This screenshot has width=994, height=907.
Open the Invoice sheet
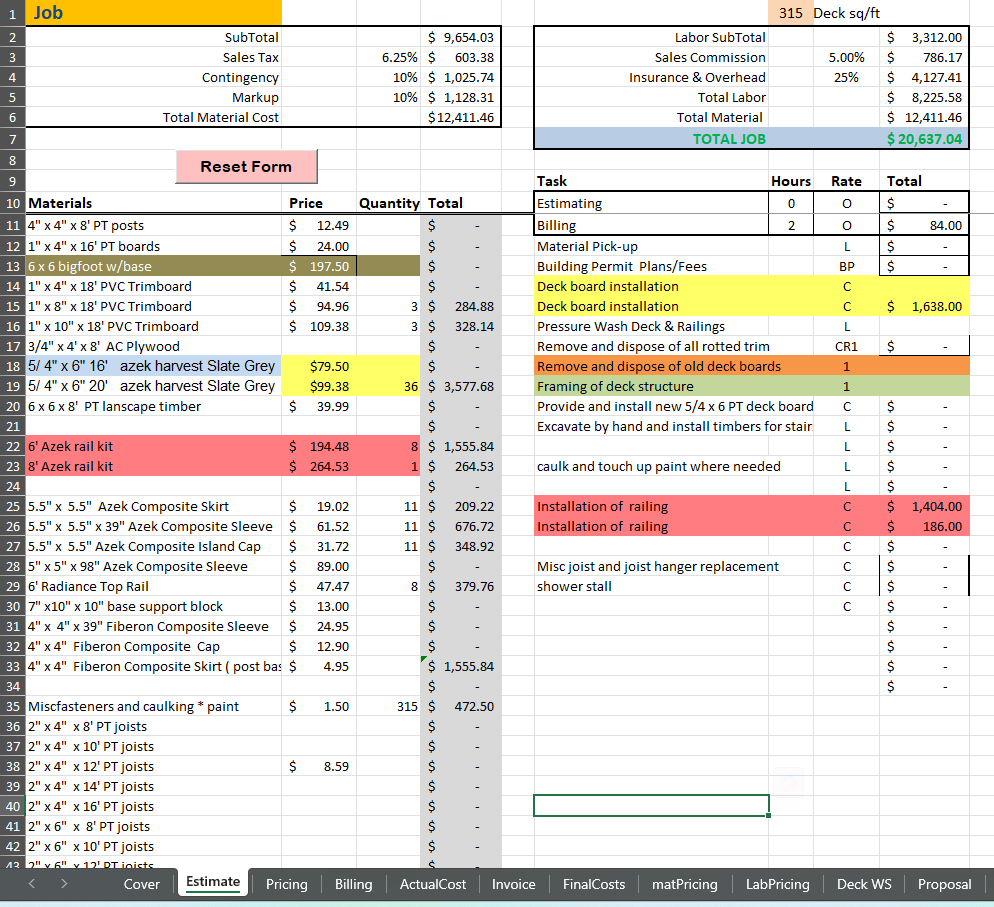tap(513, 884)
